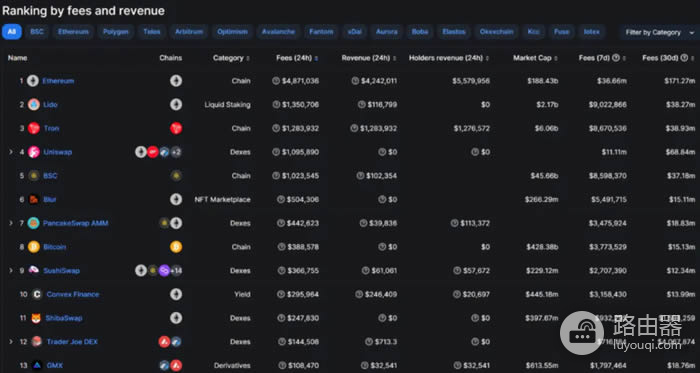Open the PancakeSwap AMM link
This screenshot has width=700, height=373.
pos(75,223)
